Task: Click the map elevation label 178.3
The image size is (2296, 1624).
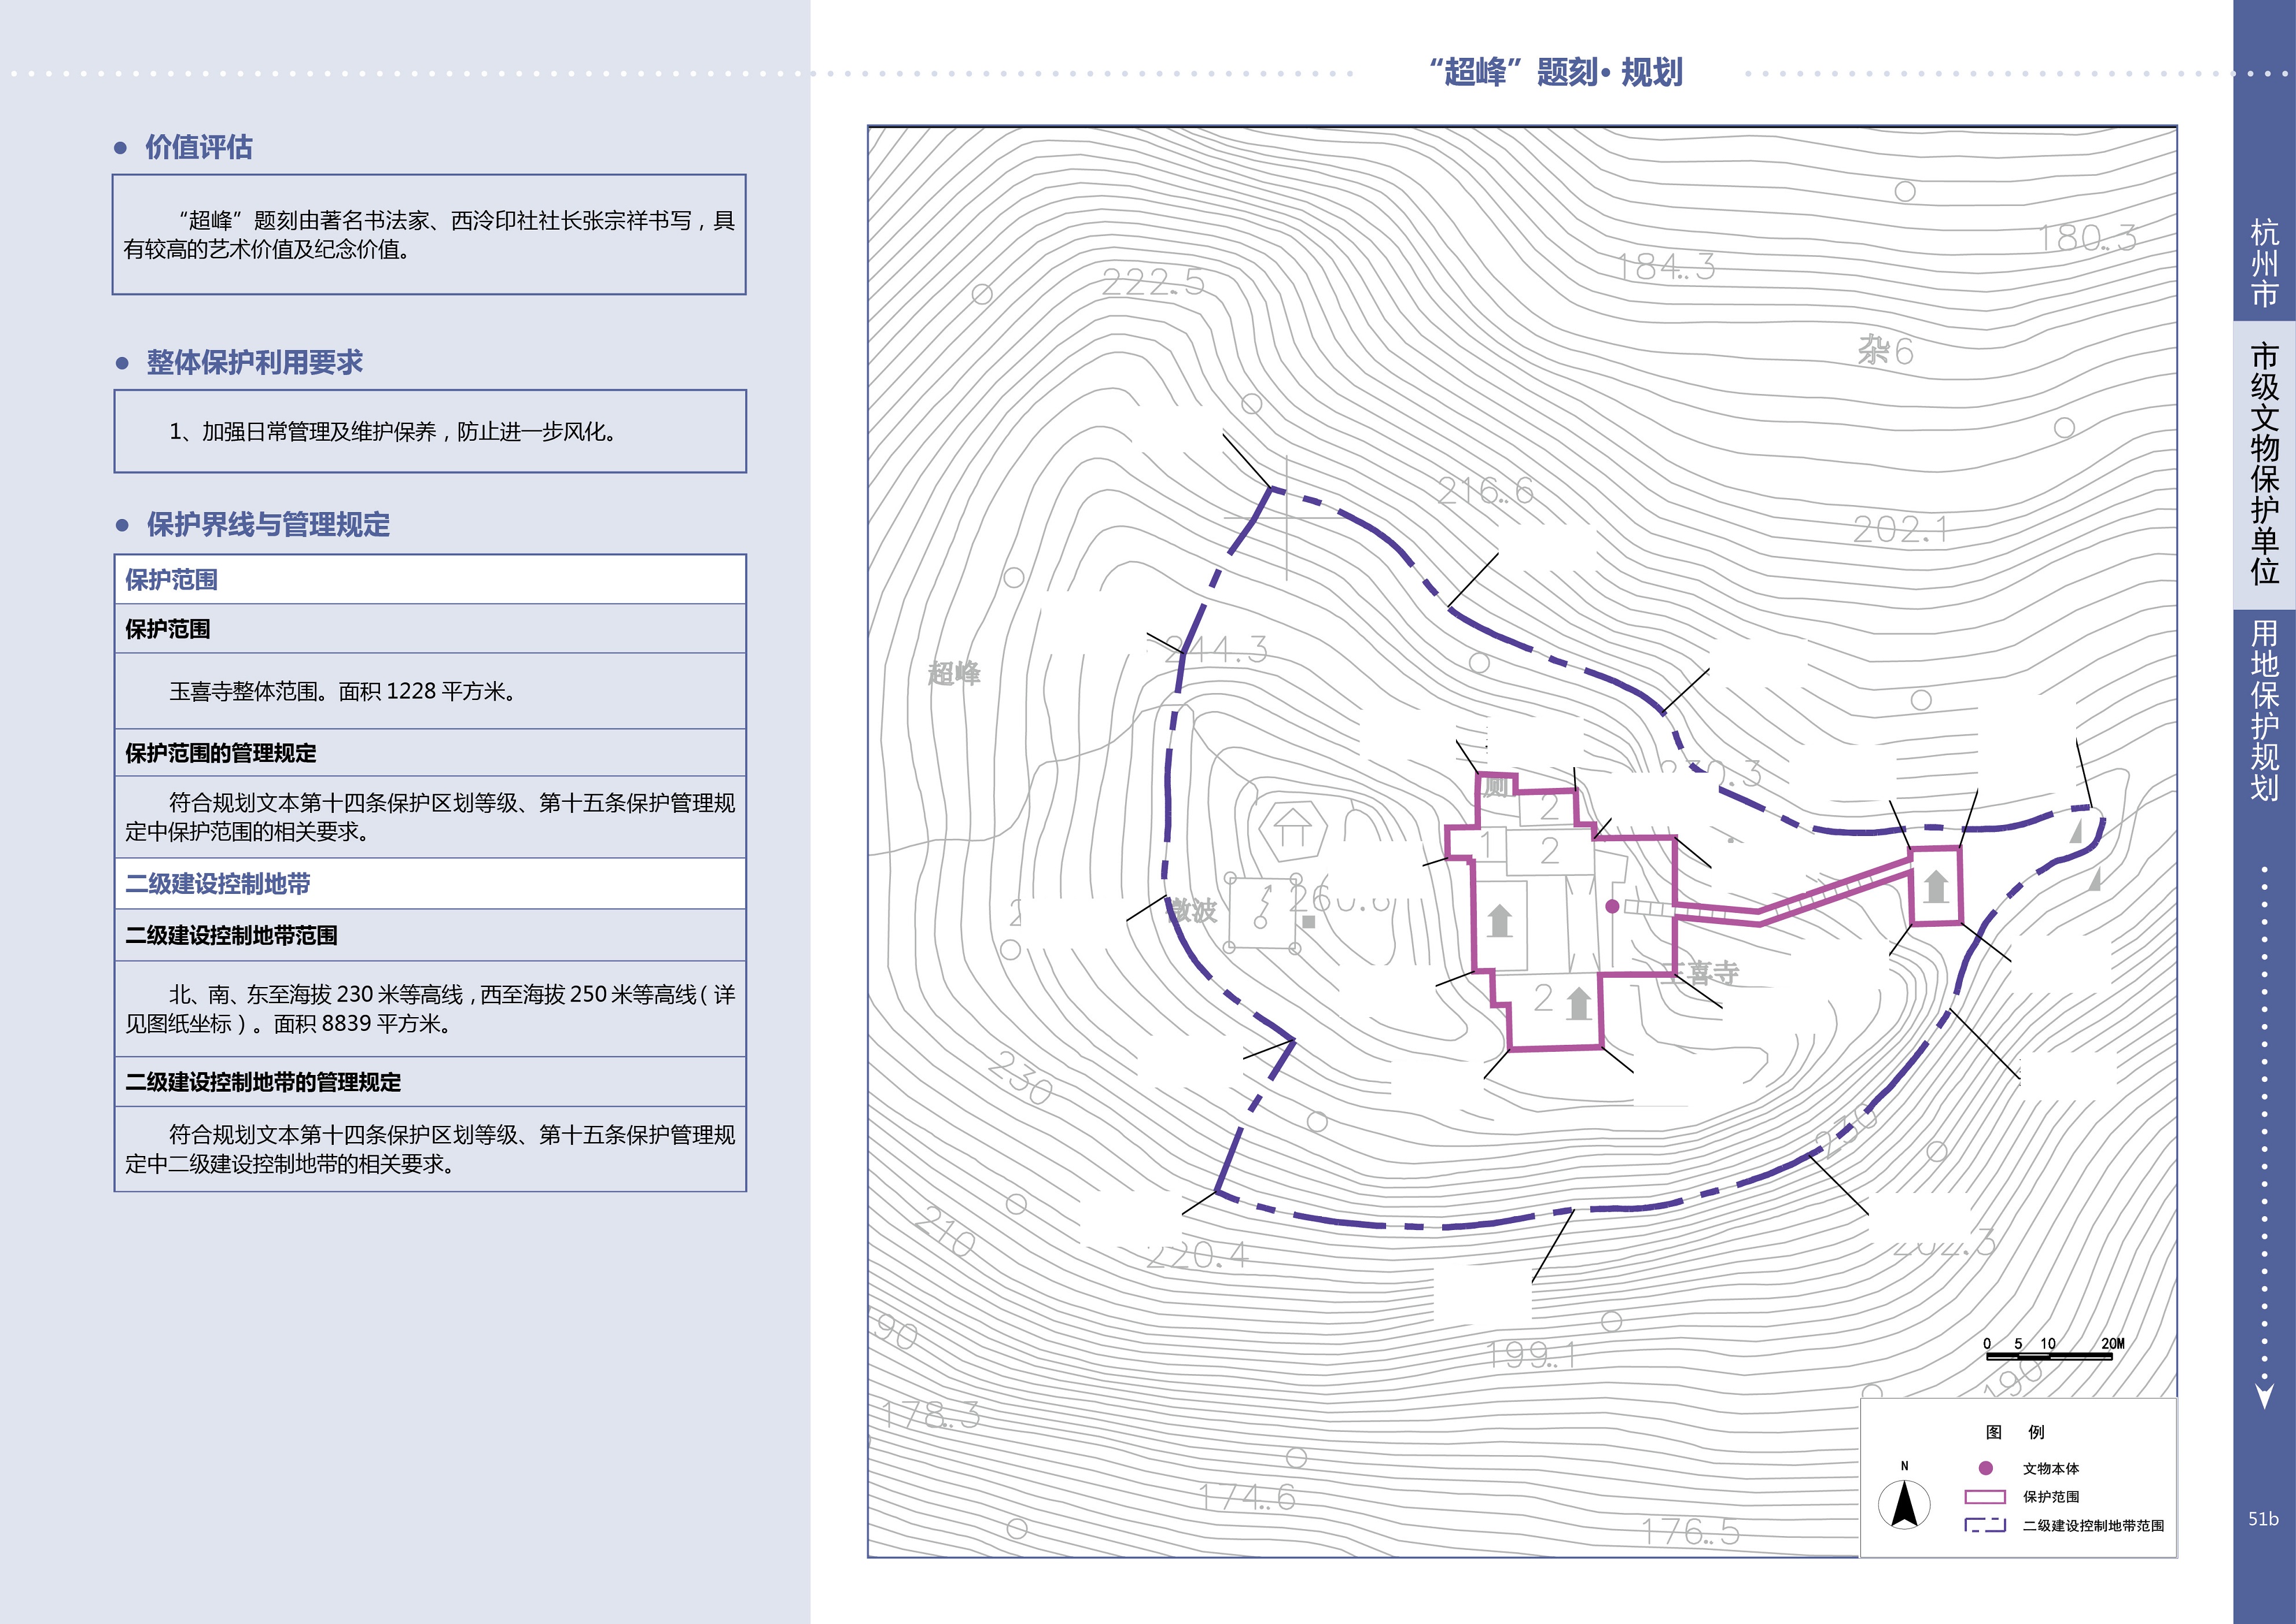Action: coord(930,1414)
